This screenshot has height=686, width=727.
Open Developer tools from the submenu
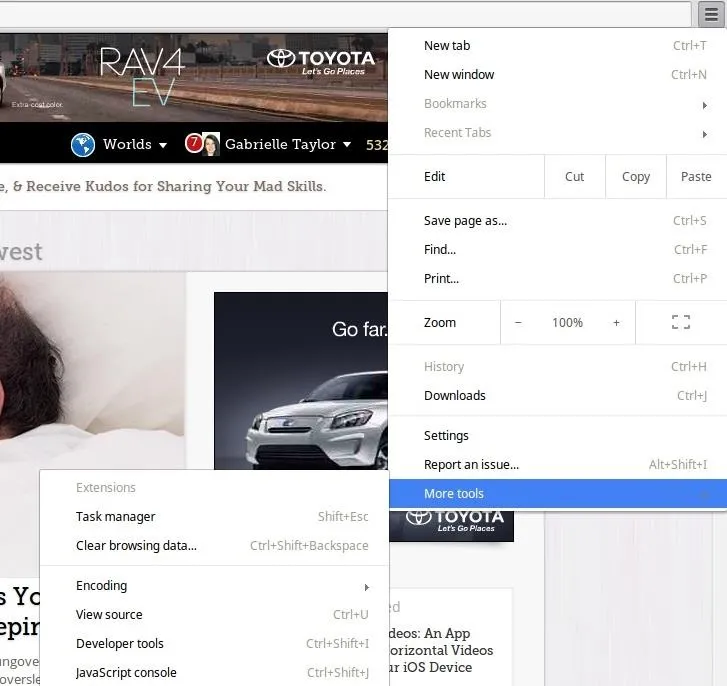(214, 643)
